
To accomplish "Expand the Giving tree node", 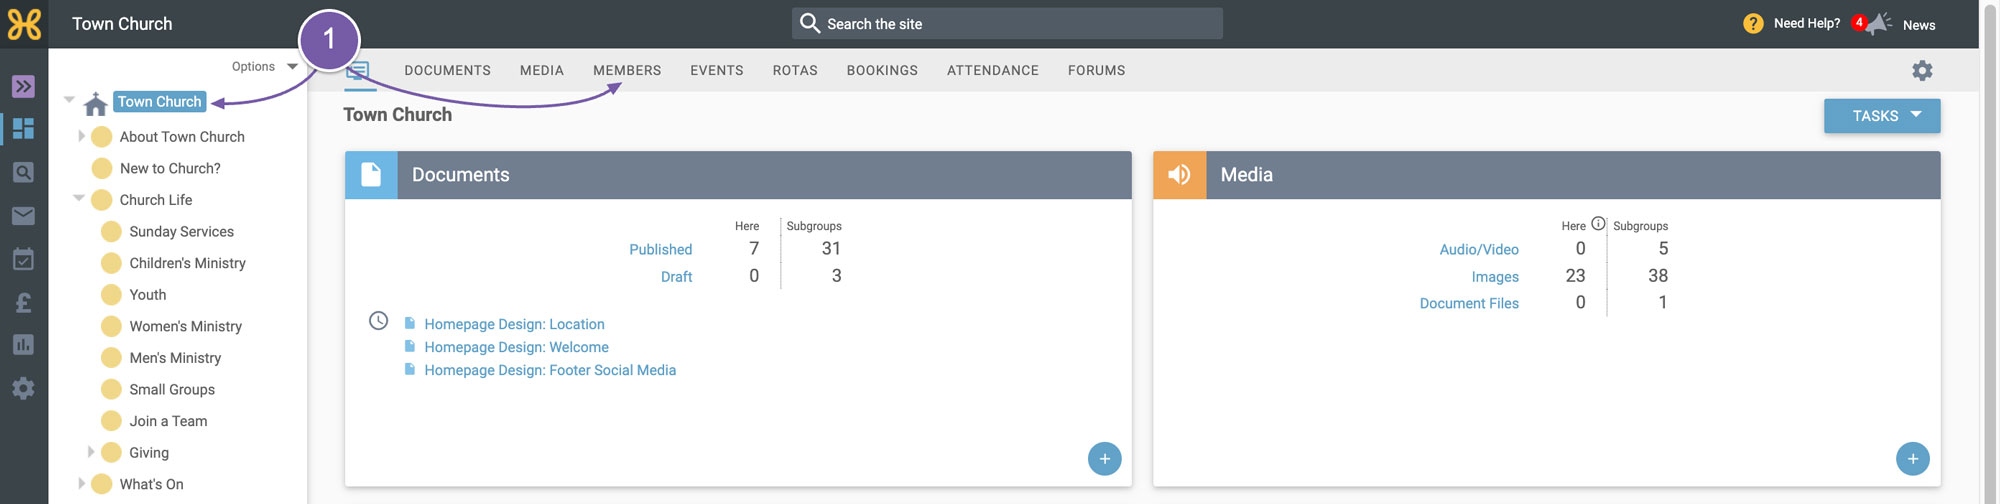I will 91,452.
